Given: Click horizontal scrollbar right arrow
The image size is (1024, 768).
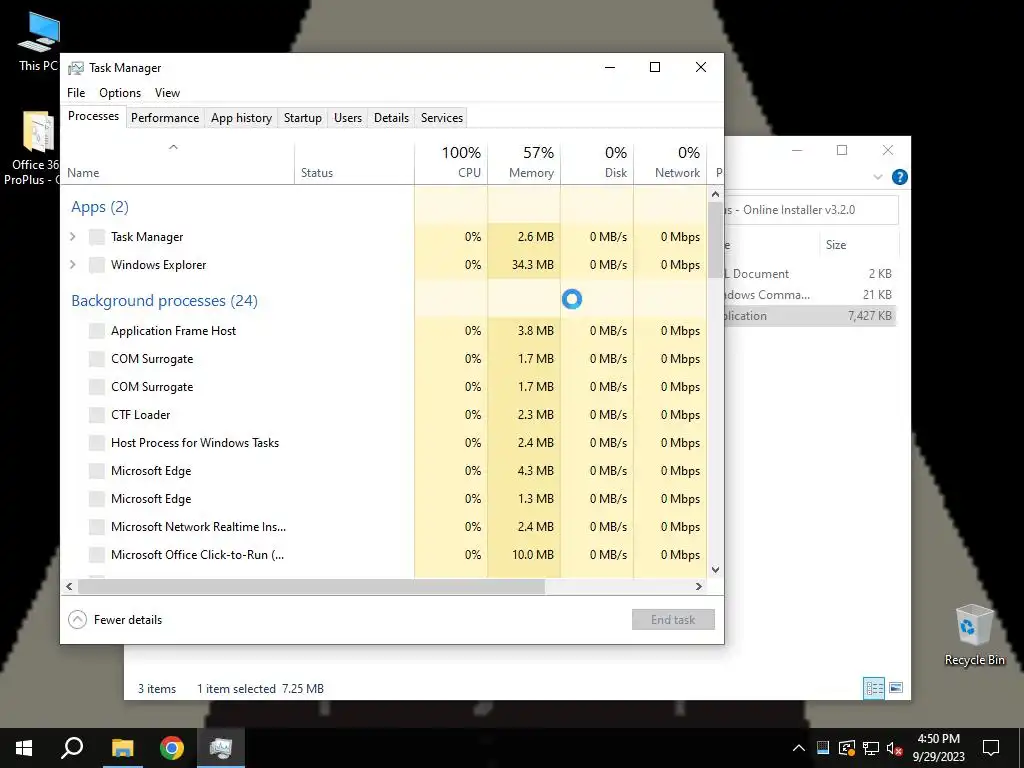Looking at the screenshot, I should (699, 586).
